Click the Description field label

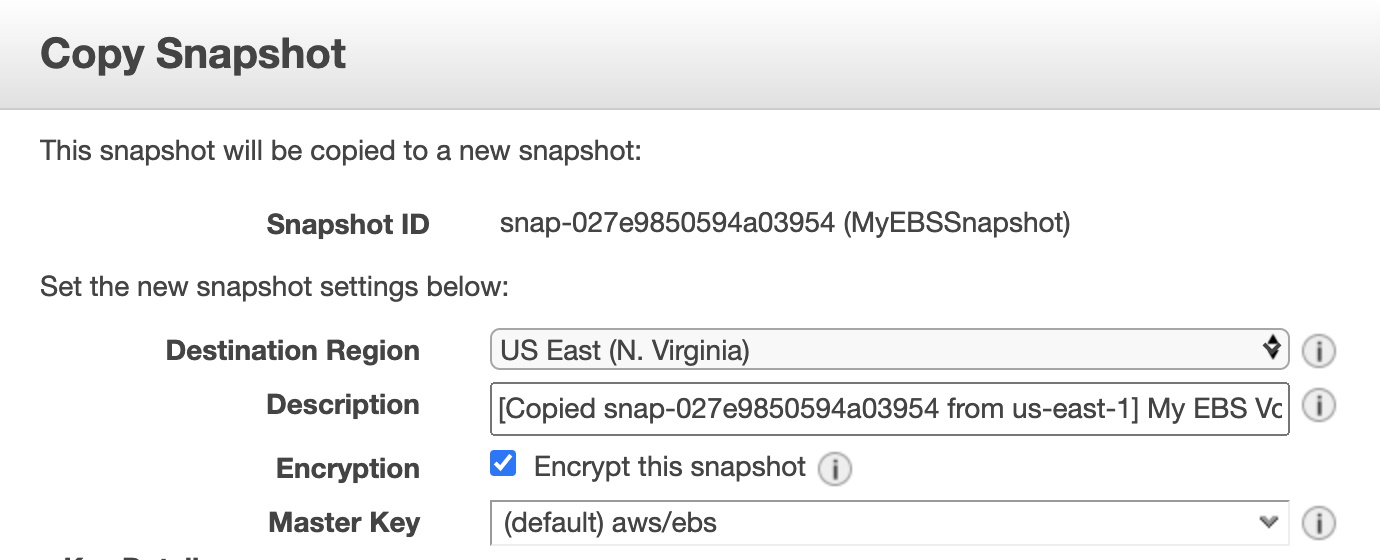click(x=343, y=405)
